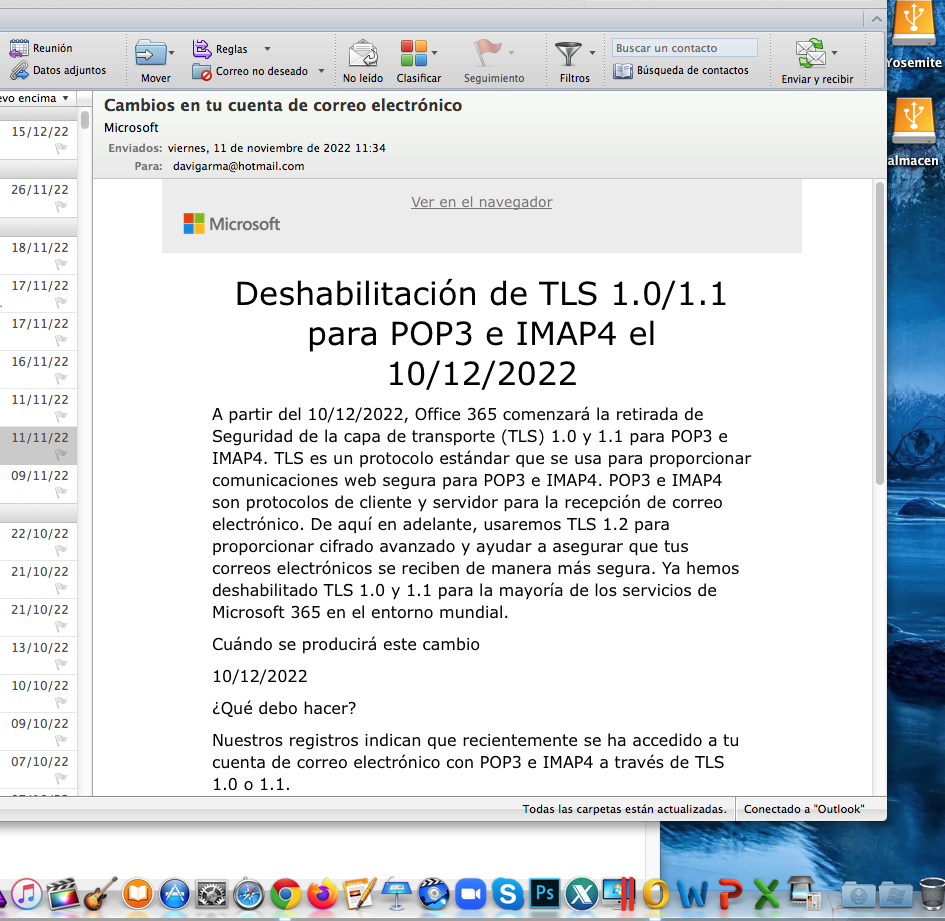Click the Correo no deseado junk icon
This screenshot has height=921, width=945.
pyautogui.click(x=202, y=71)
